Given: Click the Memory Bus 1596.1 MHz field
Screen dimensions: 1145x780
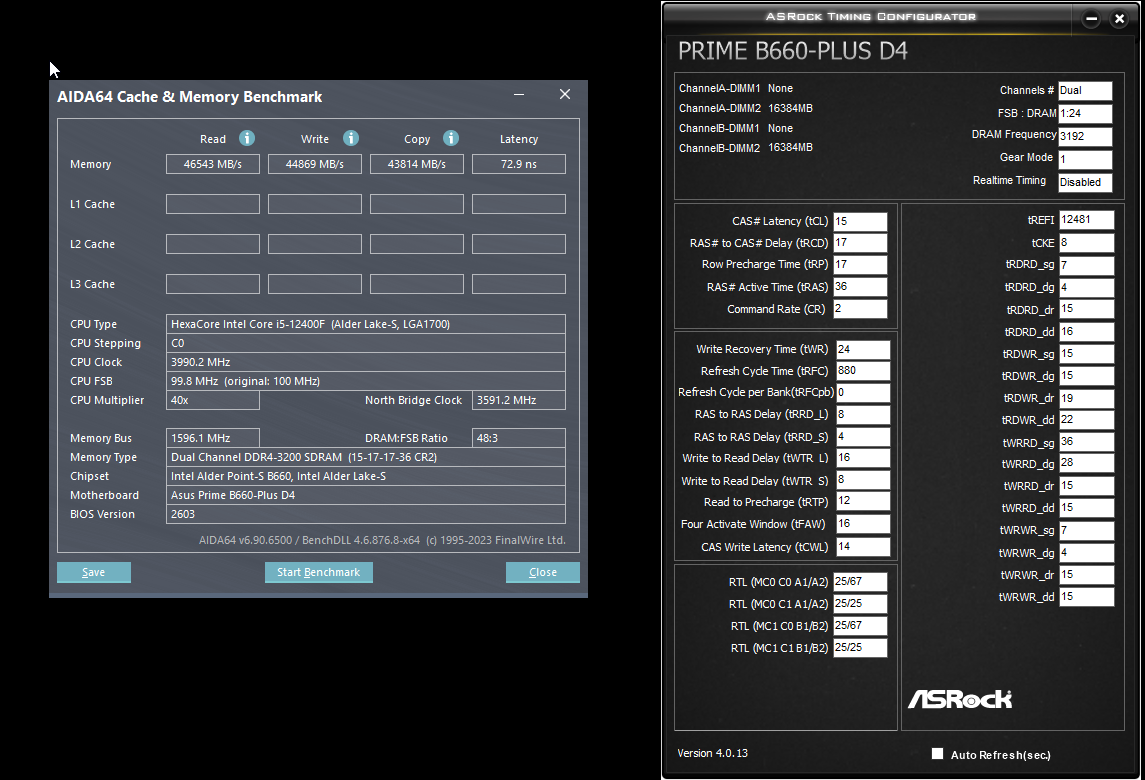Looking at the screenshot, I should point(212,438).
